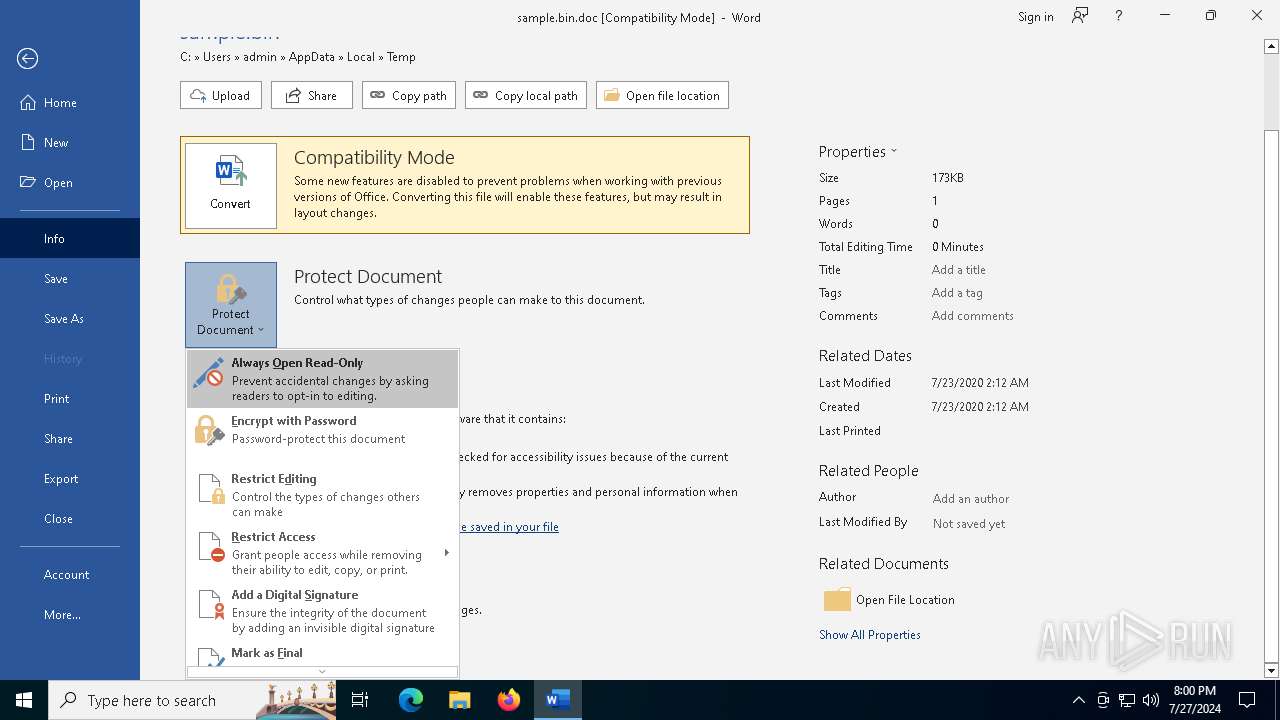Open File Location under Related Documents
Image resolution: width=1280 pixels, height=720 pixels.
(x=890, y=600)
